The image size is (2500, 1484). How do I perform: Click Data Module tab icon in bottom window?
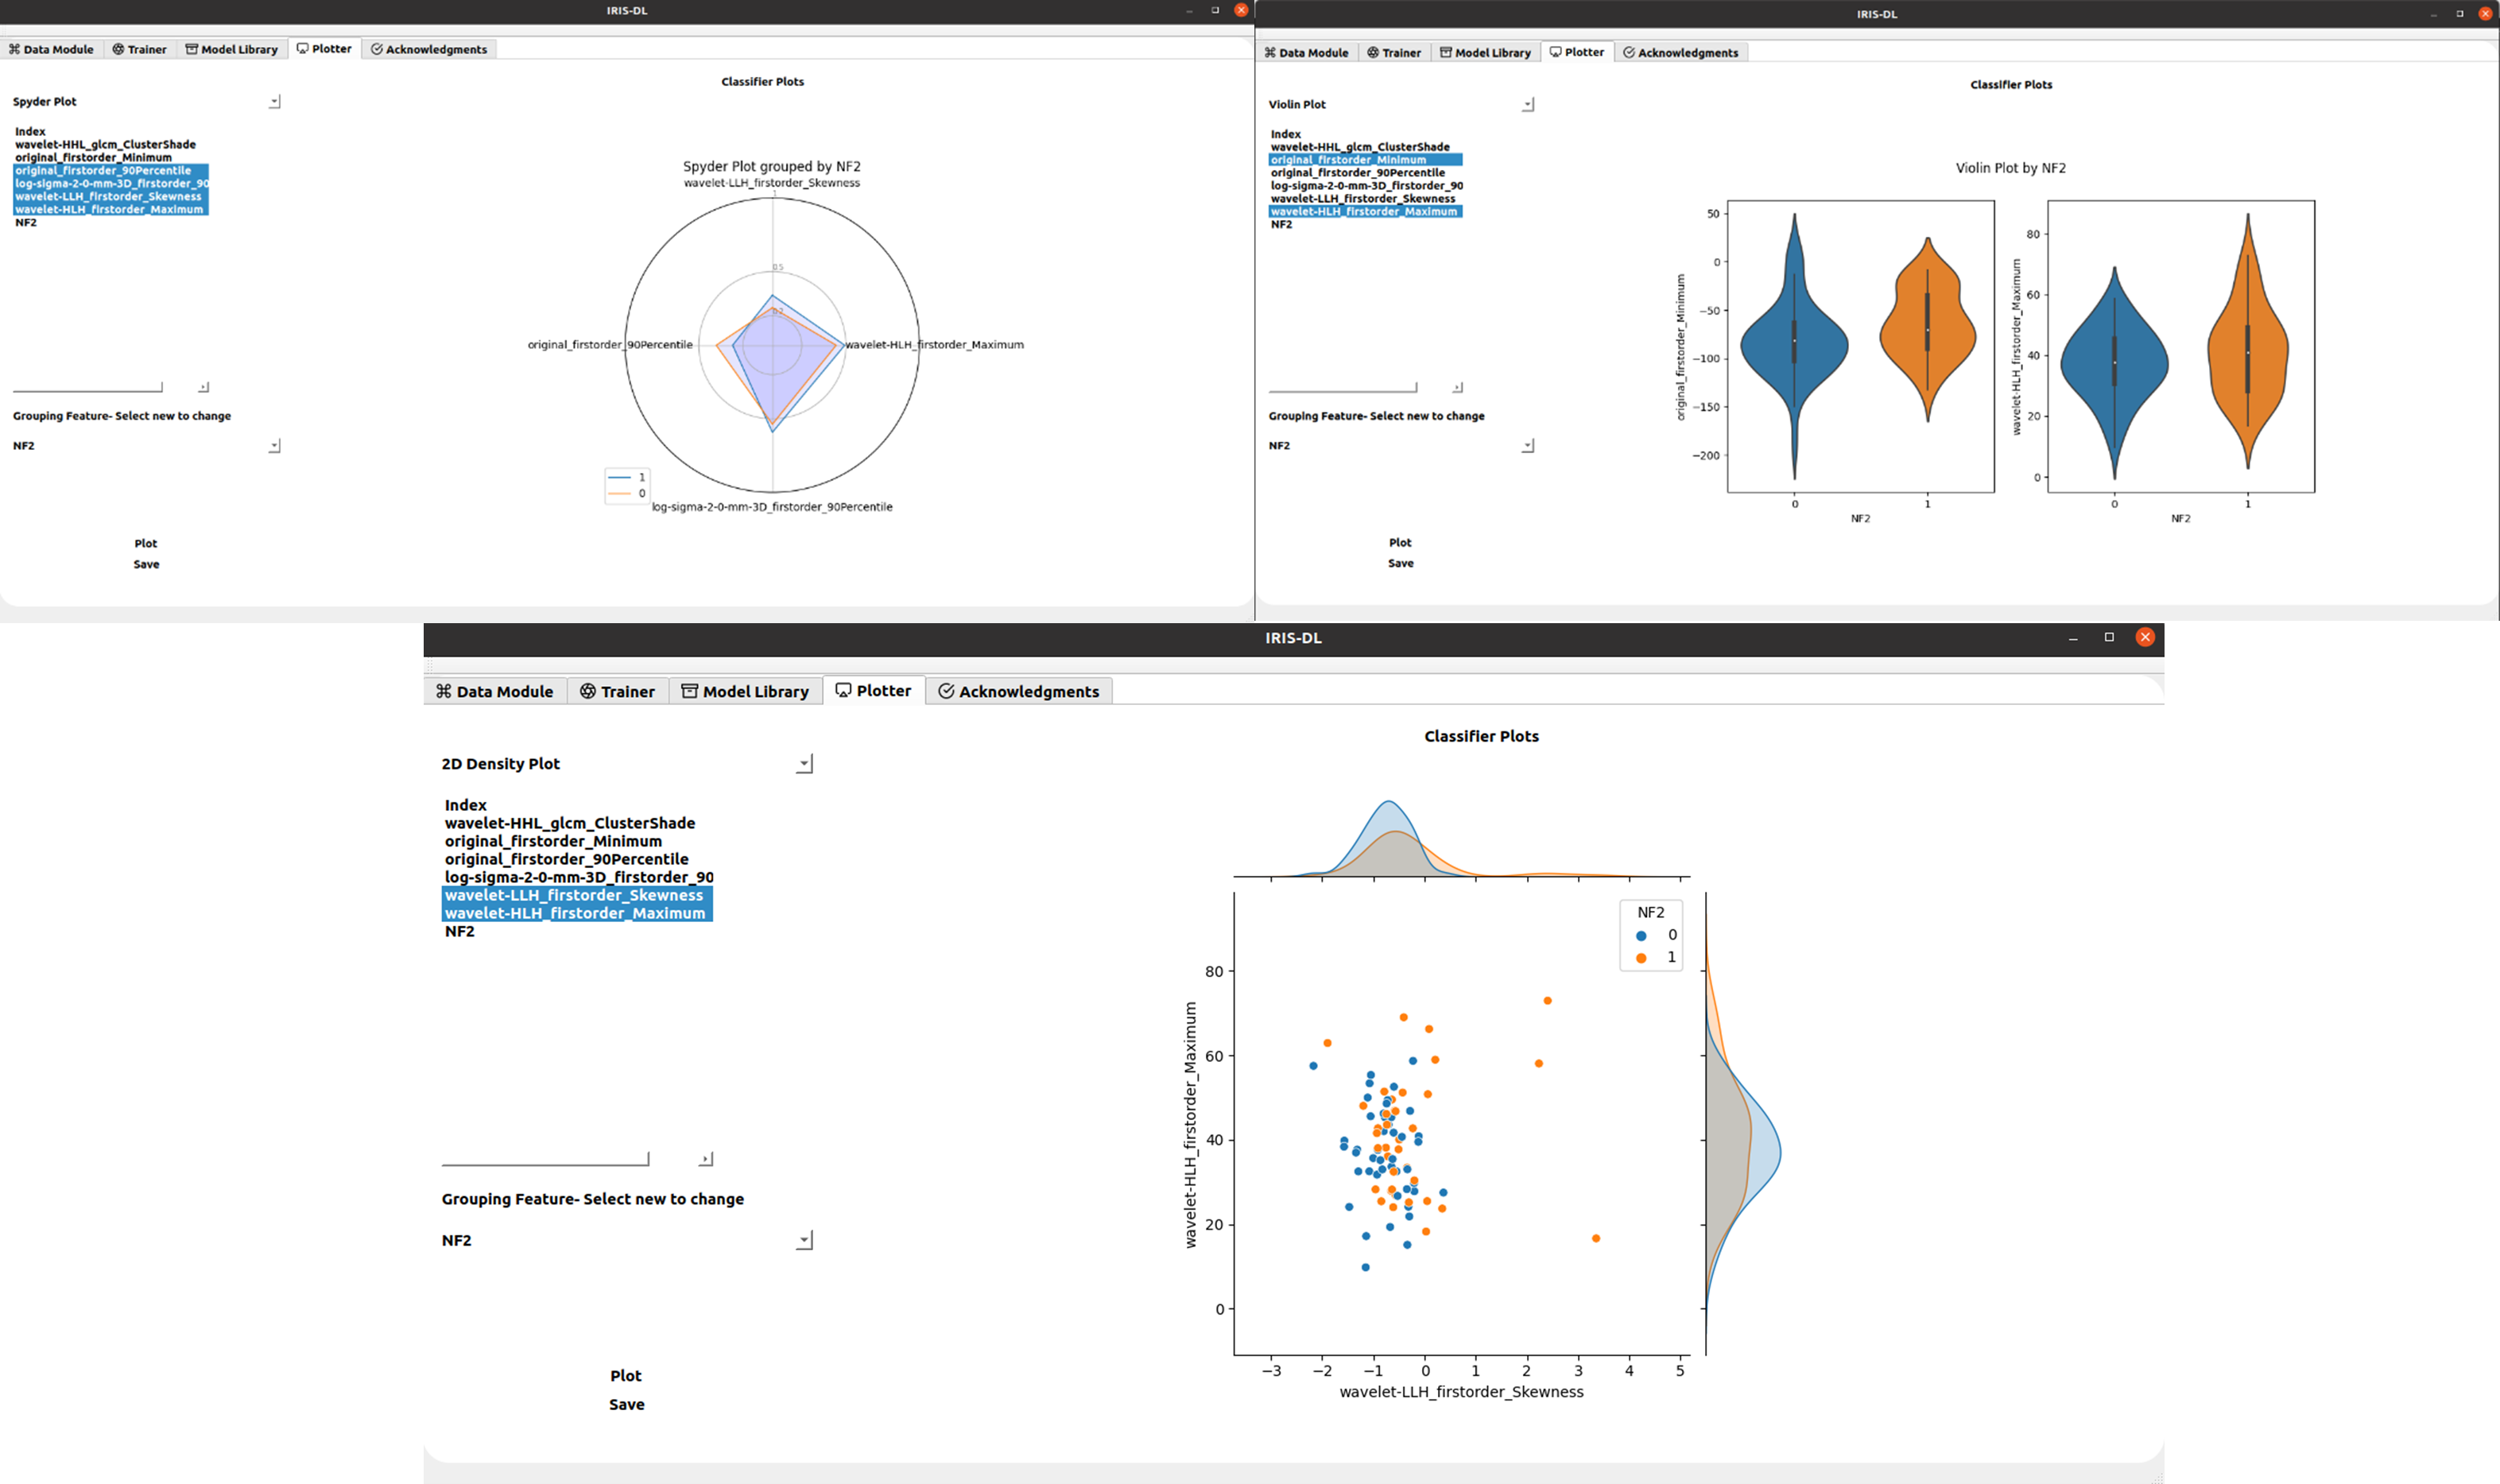pyautogui.click(x=443, y=691)
